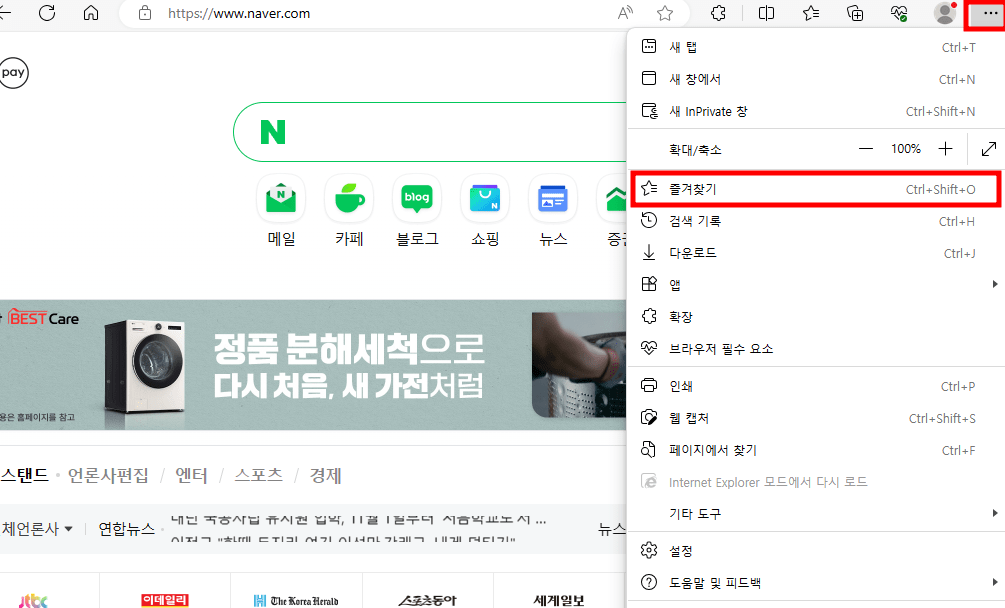Select the 카페 service icon

coord(349,198)
